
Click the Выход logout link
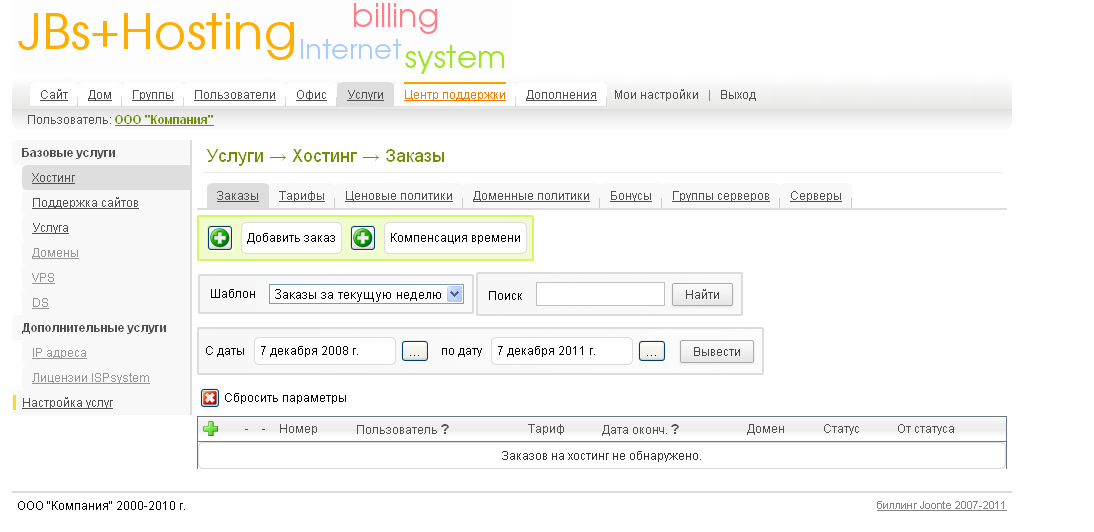pyautogui.click(x=738, y=95)
